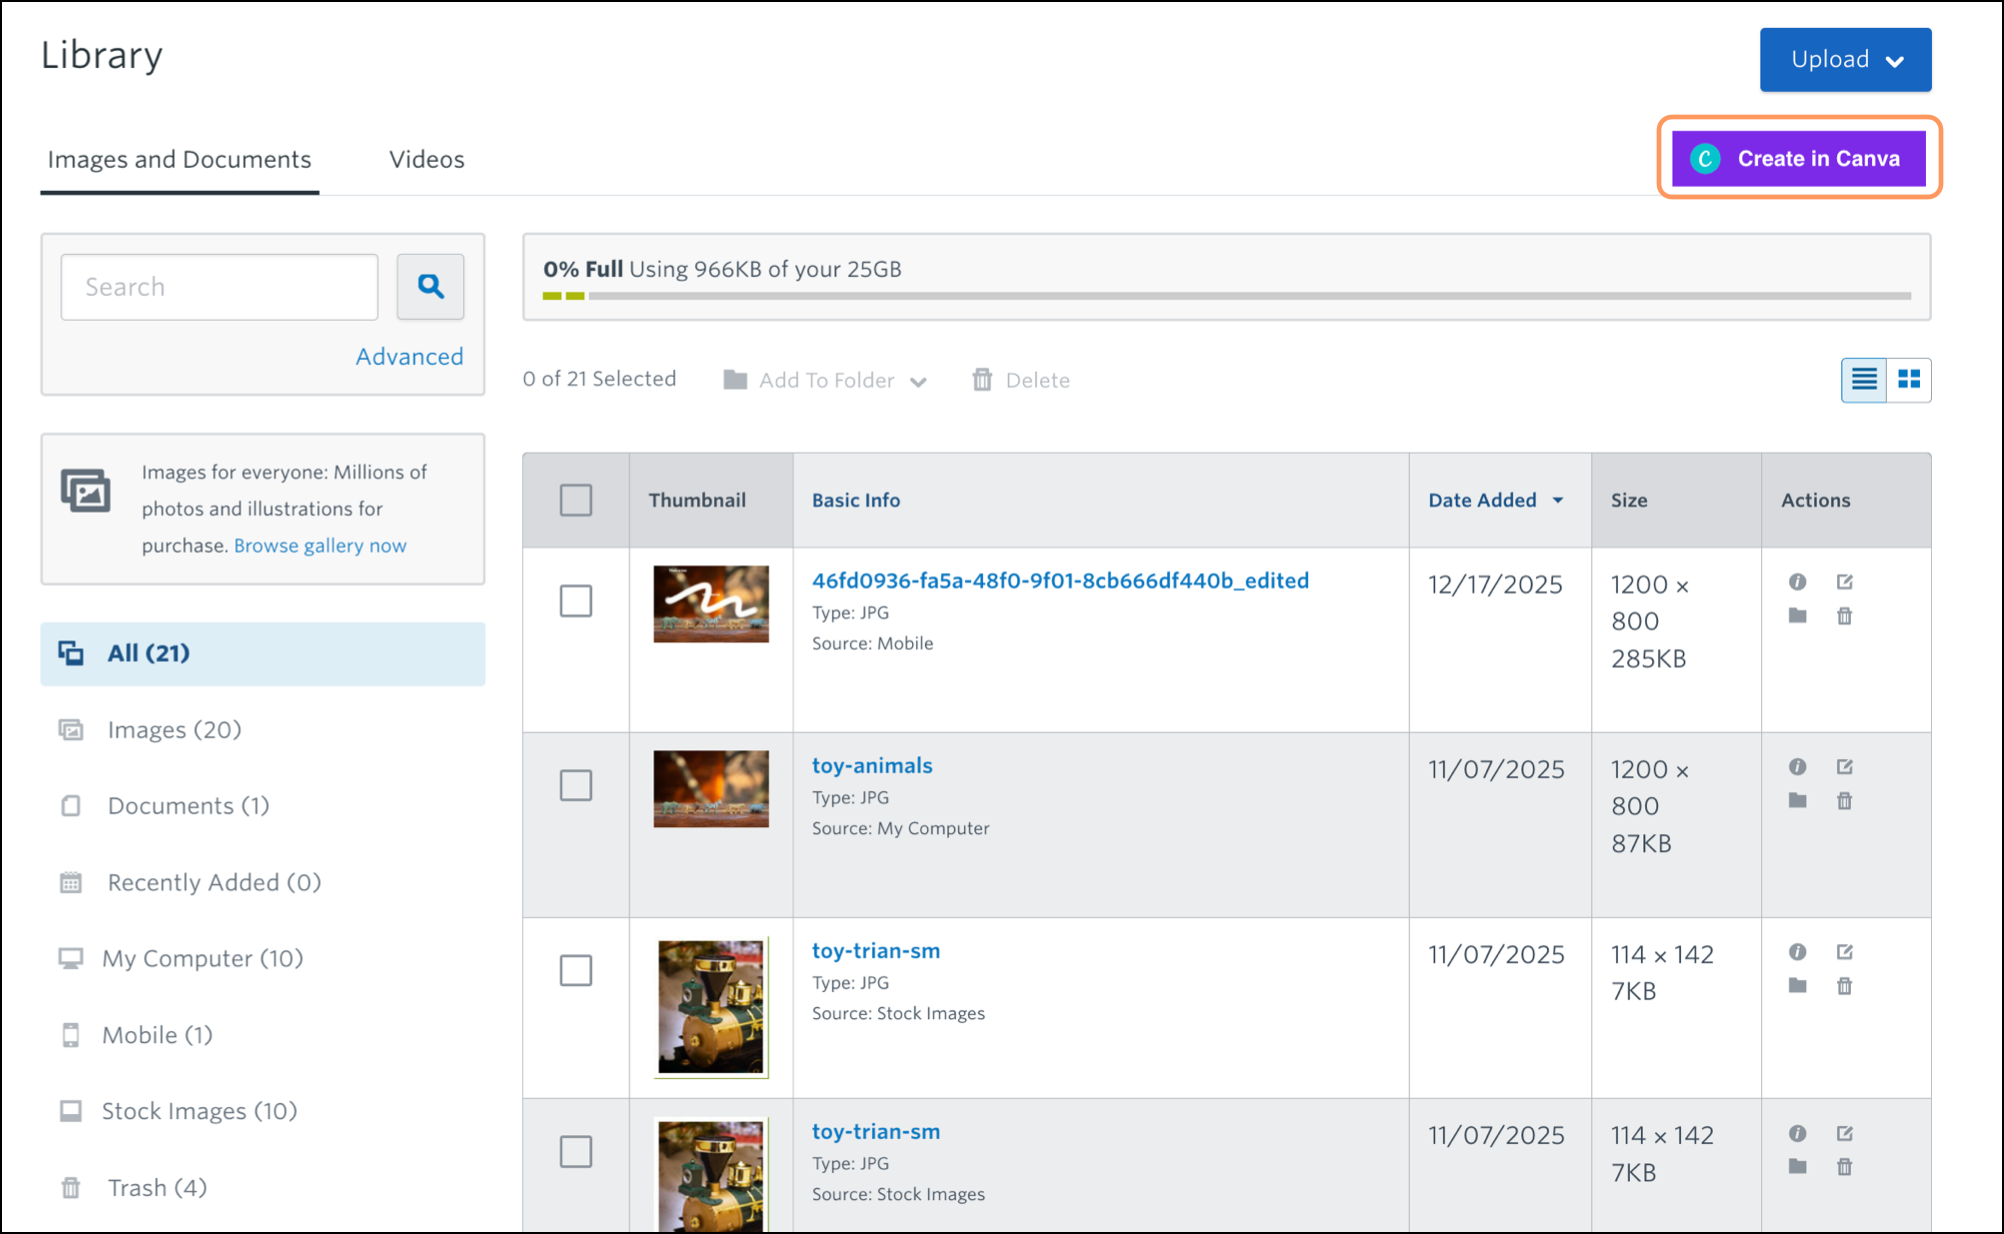This screenshot has height=1234, width=2004.
Task: Click trash icon for toy-animals row
Action: pyautogui.click(x=1844, y=801)
